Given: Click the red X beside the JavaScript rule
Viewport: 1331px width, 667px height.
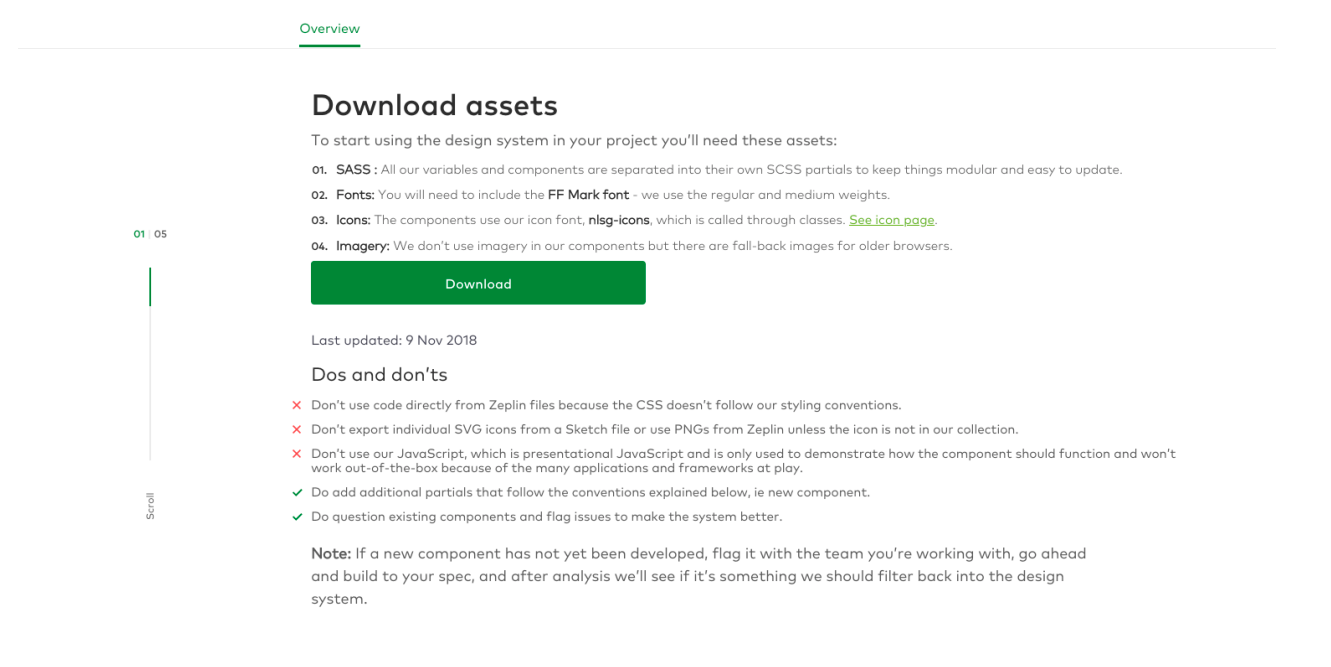Looking at the screenshot, I should pyautogui.click(x=297, y=453).
